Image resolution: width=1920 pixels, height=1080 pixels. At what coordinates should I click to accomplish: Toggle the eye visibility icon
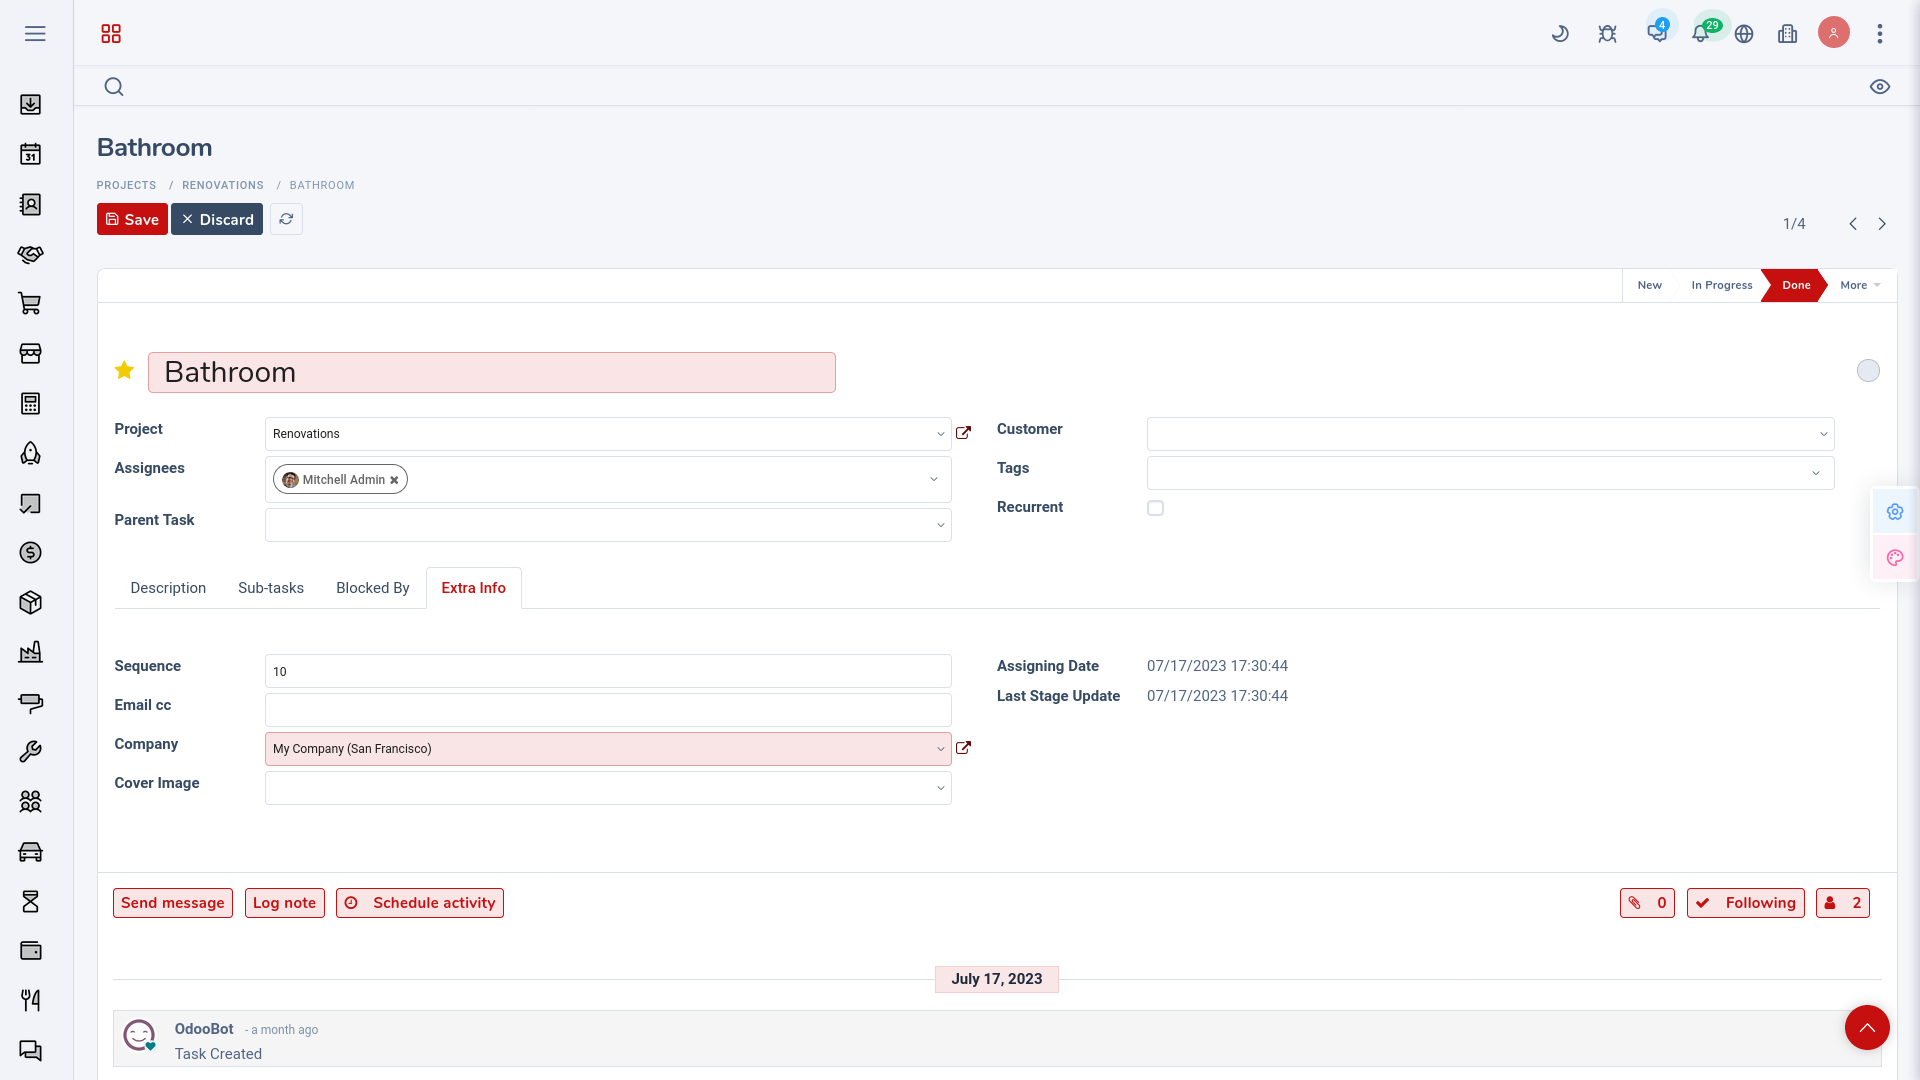click(x=1880, y=87)
